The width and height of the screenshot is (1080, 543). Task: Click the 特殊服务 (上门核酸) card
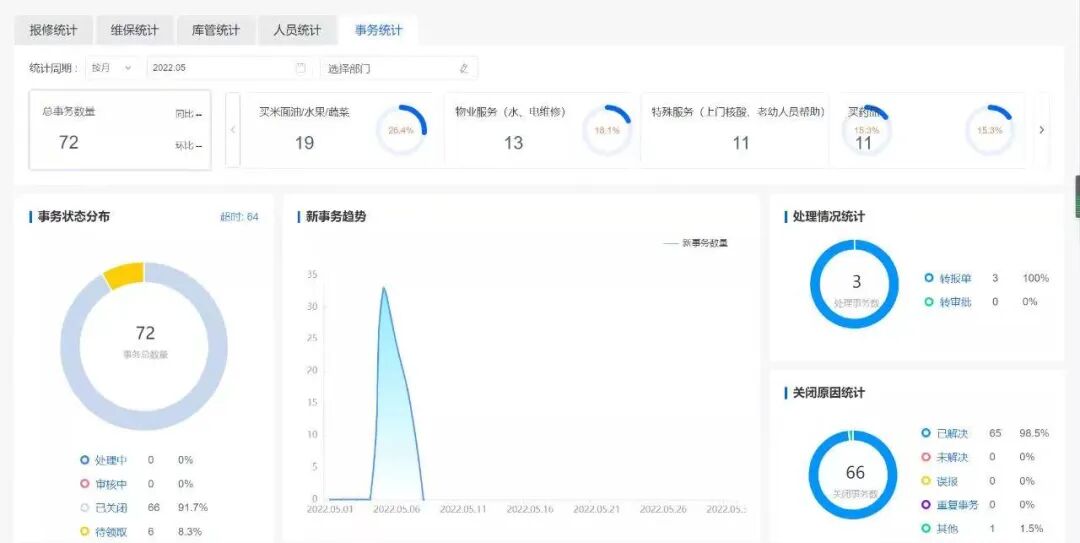pyautogui.click(x=736, y=130)
